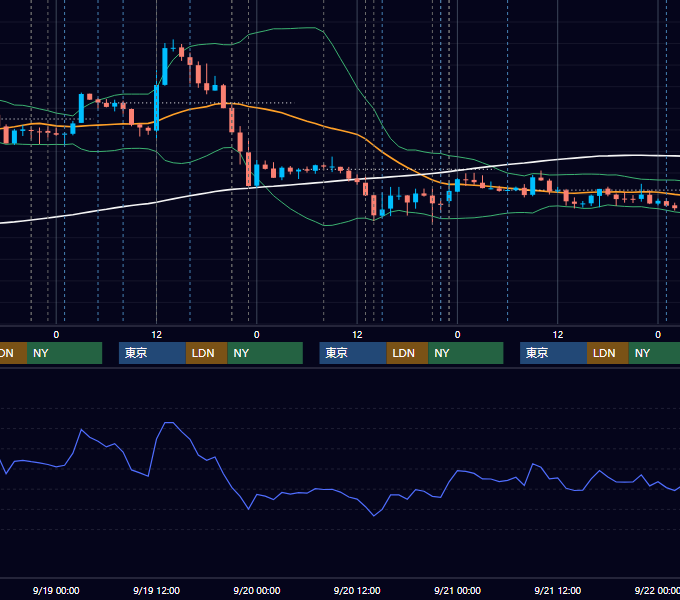Click the 9/20 12:00 date label

357,590
